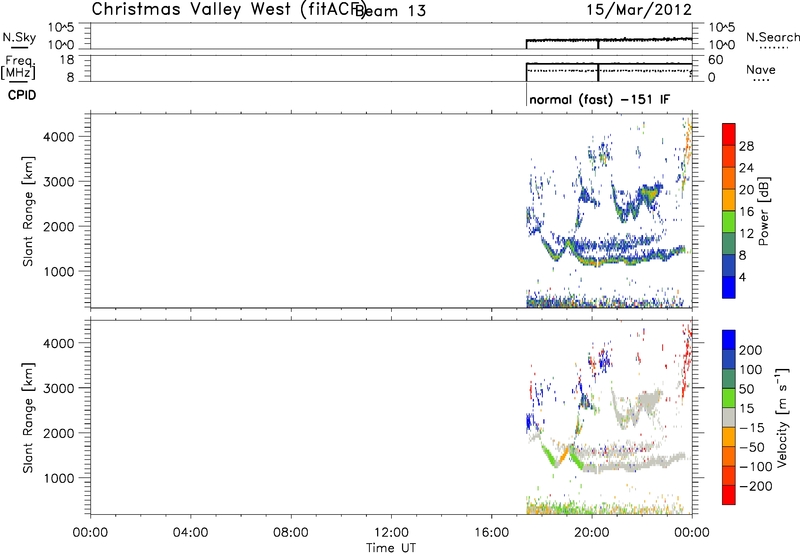Click the "Freq. [MHz]" axis label

19,68
